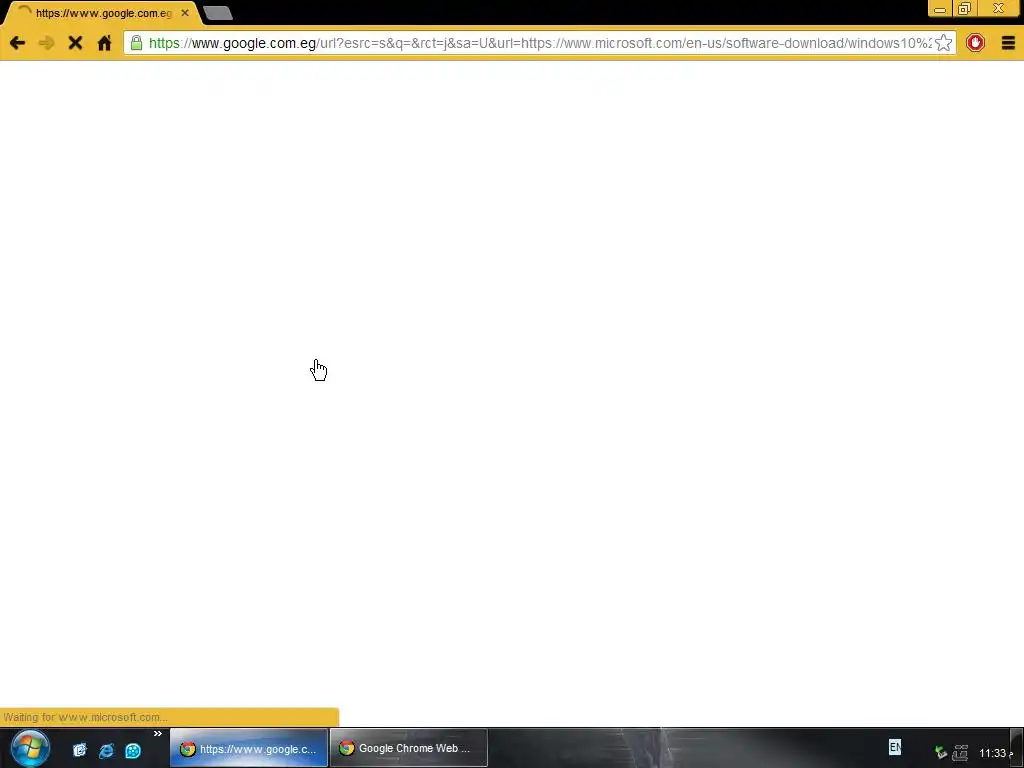1024x768 pixels.
Task: Bookmark this page with the star
Action: 943,43
